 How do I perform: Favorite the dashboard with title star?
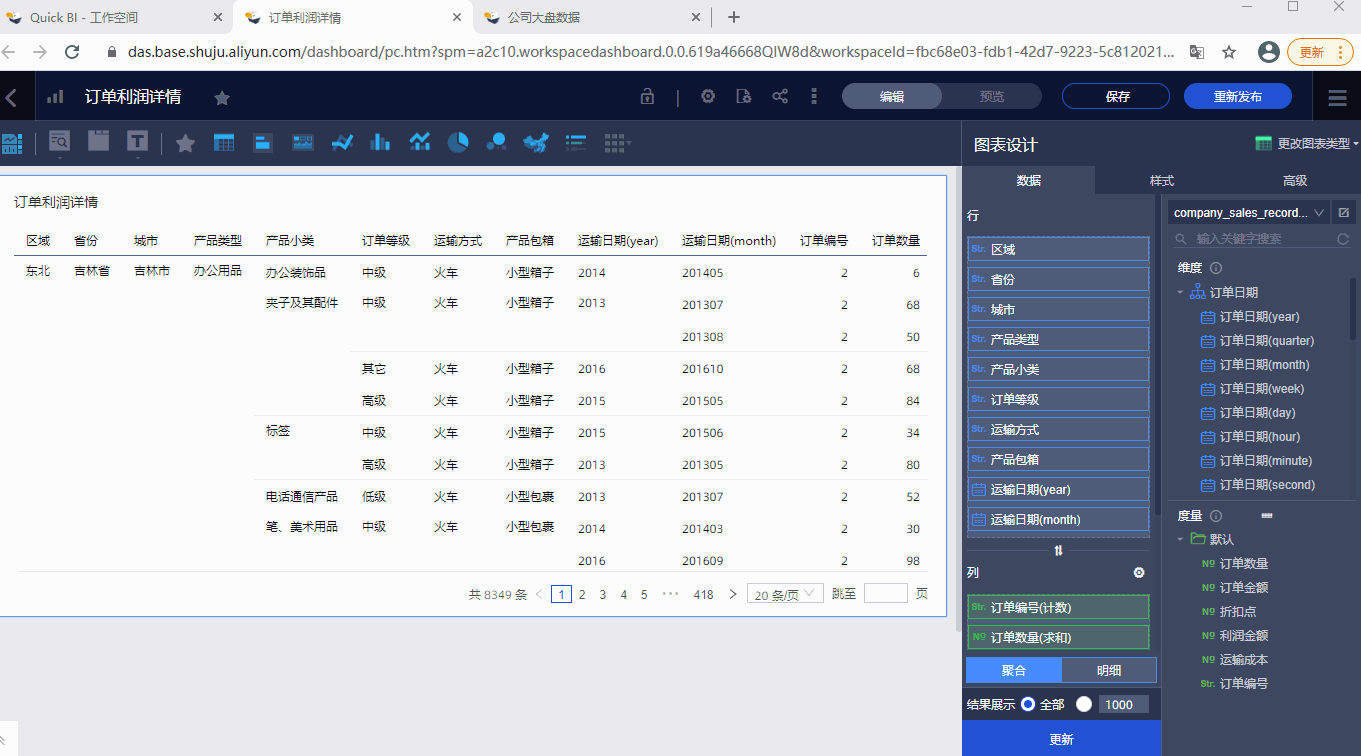222,97
